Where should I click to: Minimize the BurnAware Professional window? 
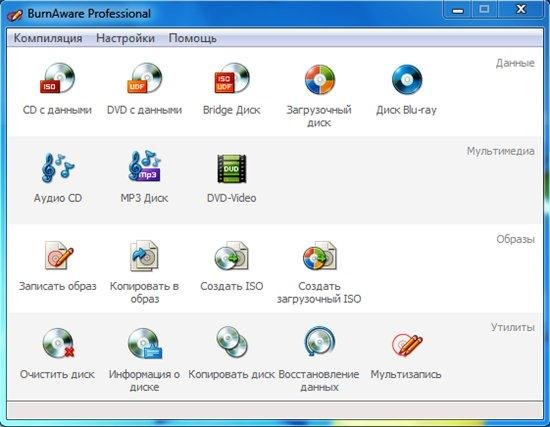(457, 9)
